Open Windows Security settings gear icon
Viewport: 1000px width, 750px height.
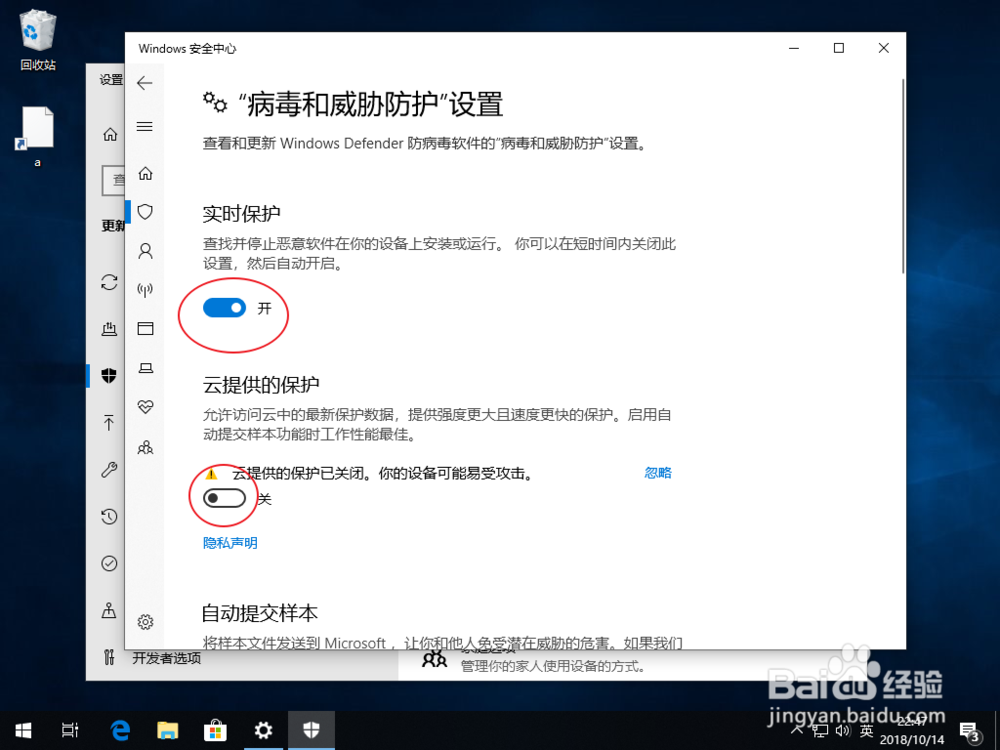click(x=145, y=622)
